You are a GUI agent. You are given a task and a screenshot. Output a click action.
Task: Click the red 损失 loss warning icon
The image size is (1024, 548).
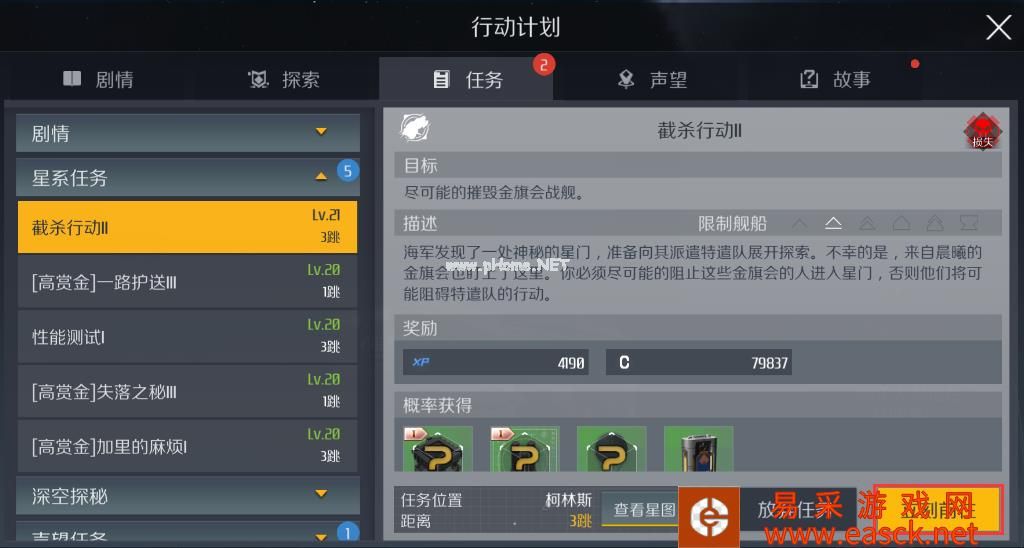(x=982, y=131)
